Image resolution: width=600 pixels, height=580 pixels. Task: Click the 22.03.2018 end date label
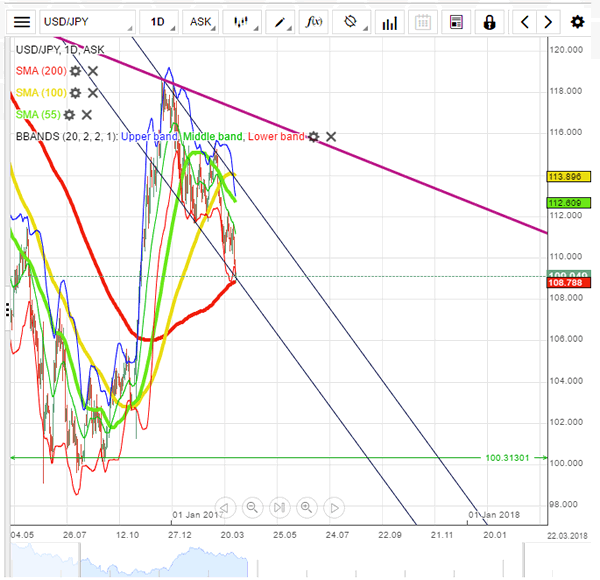point(567,536)
